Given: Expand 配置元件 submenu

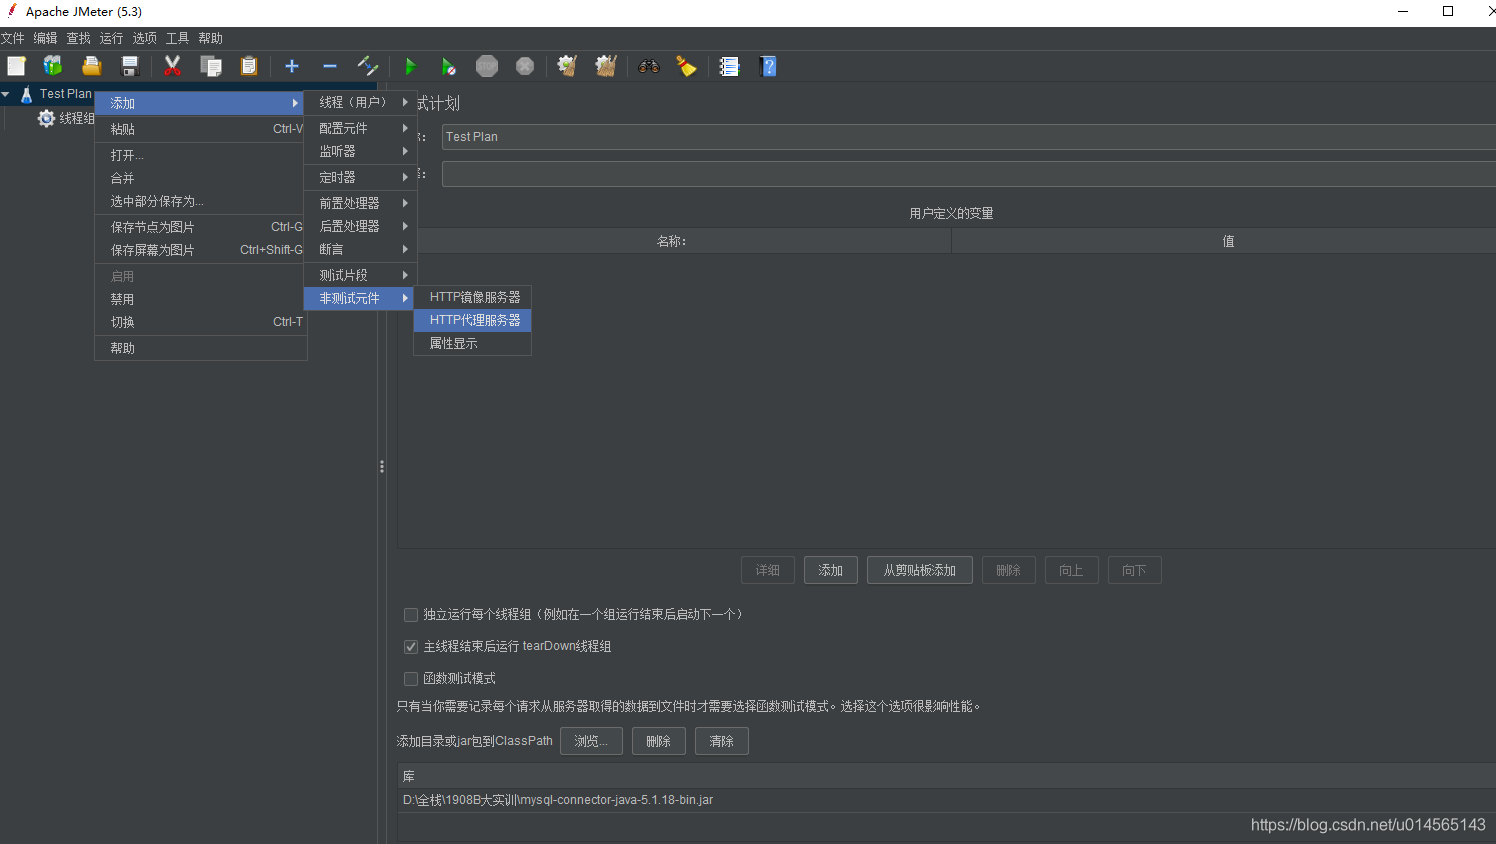Looking at the screenshot, I should point(360,128).
